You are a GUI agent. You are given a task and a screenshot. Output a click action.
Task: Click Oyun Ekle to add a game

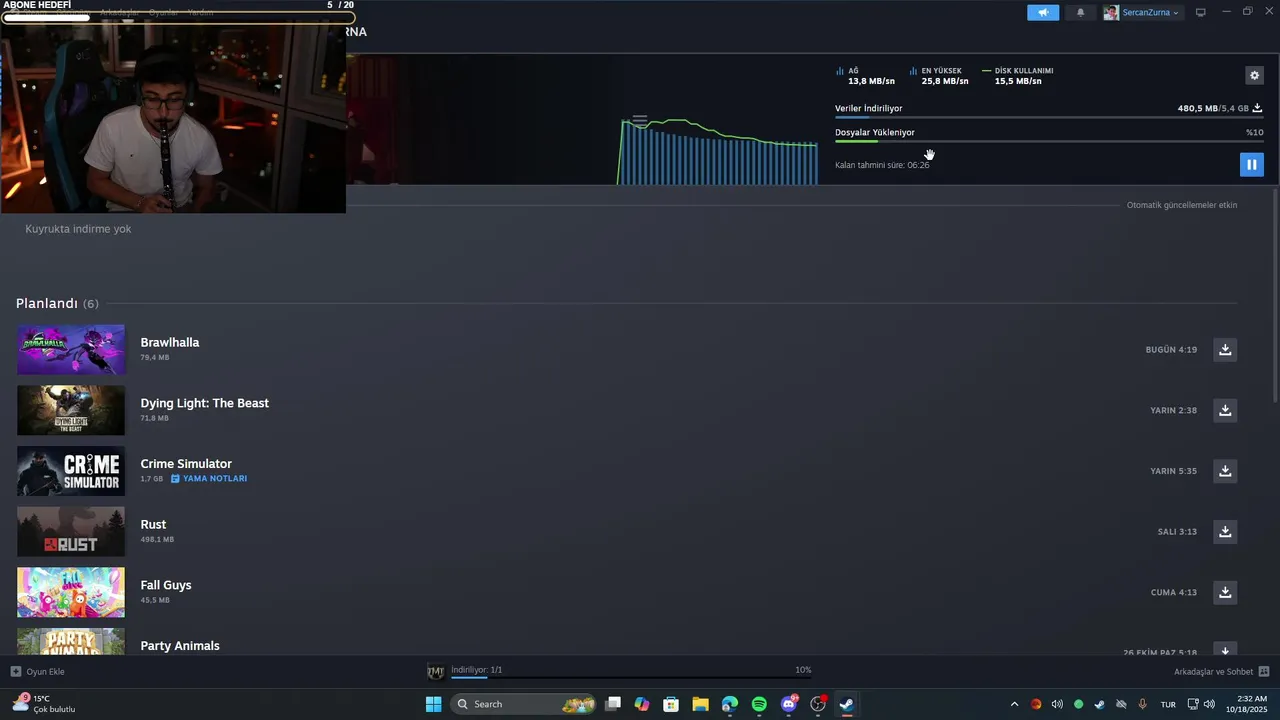(x=38, y=672)
